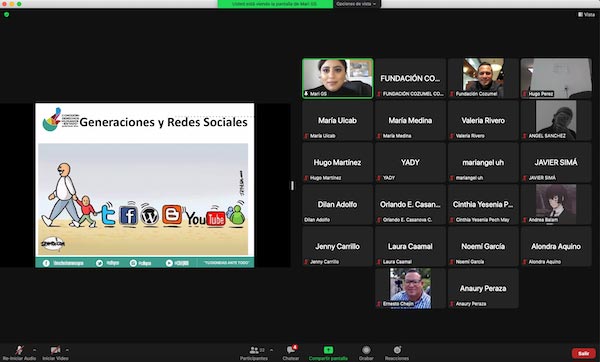600x362 pixels.
Task: Click the Vista layout icon at top right
Action: pos(586,15)
